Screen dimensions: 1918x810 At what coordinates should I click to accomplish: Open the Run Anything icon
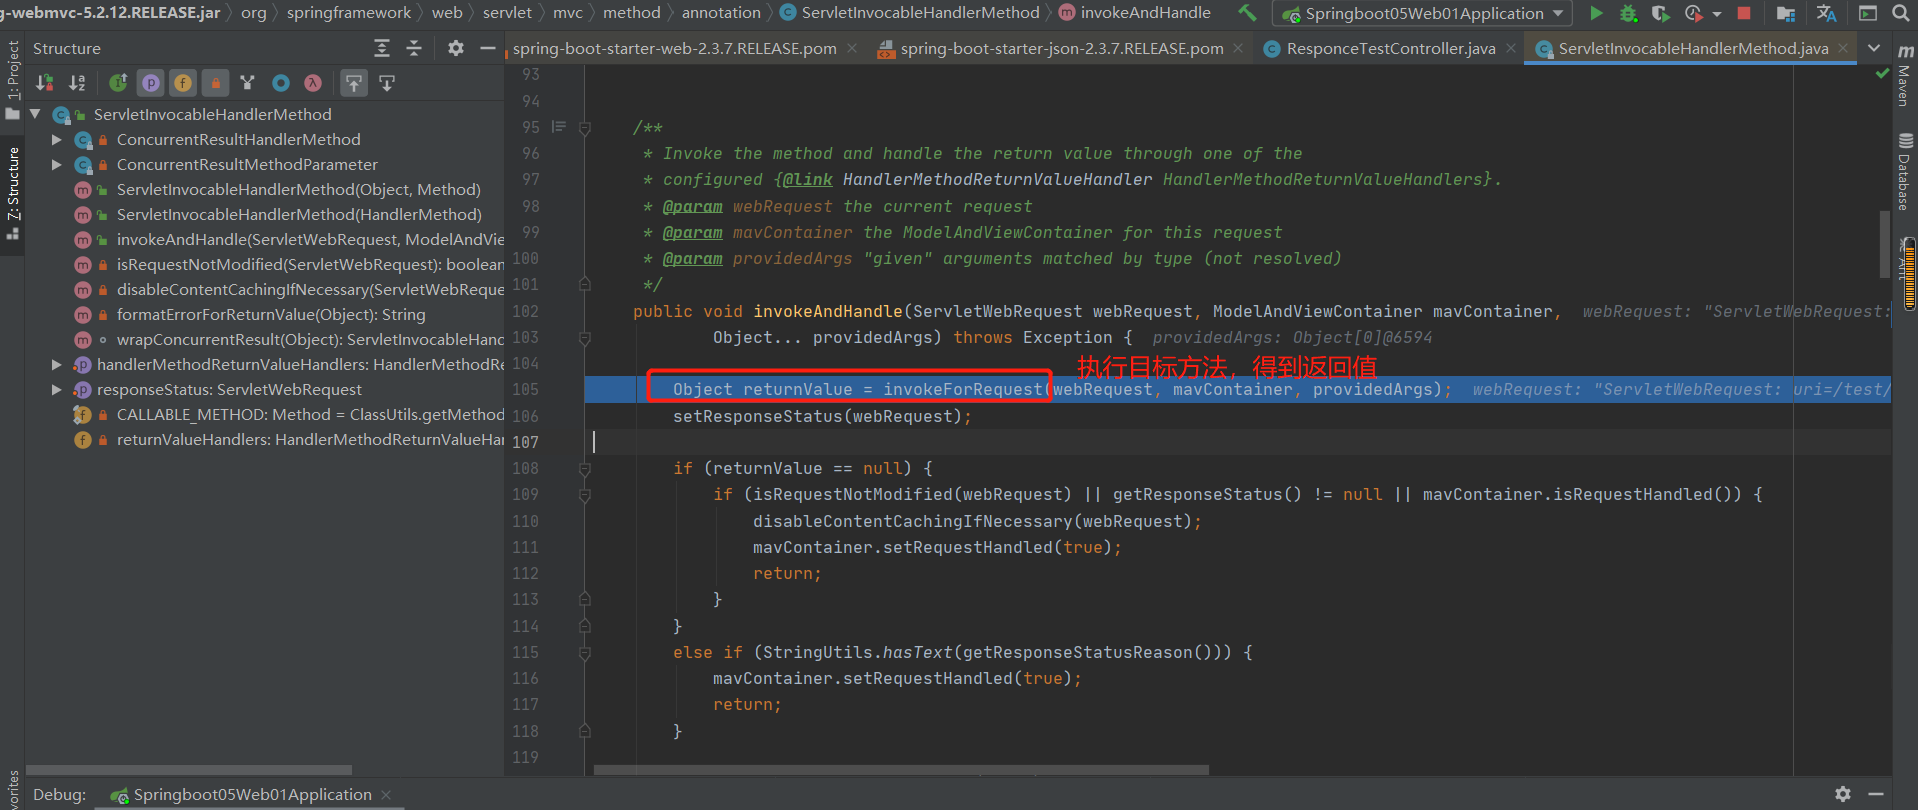click(x=1867, y=13)
